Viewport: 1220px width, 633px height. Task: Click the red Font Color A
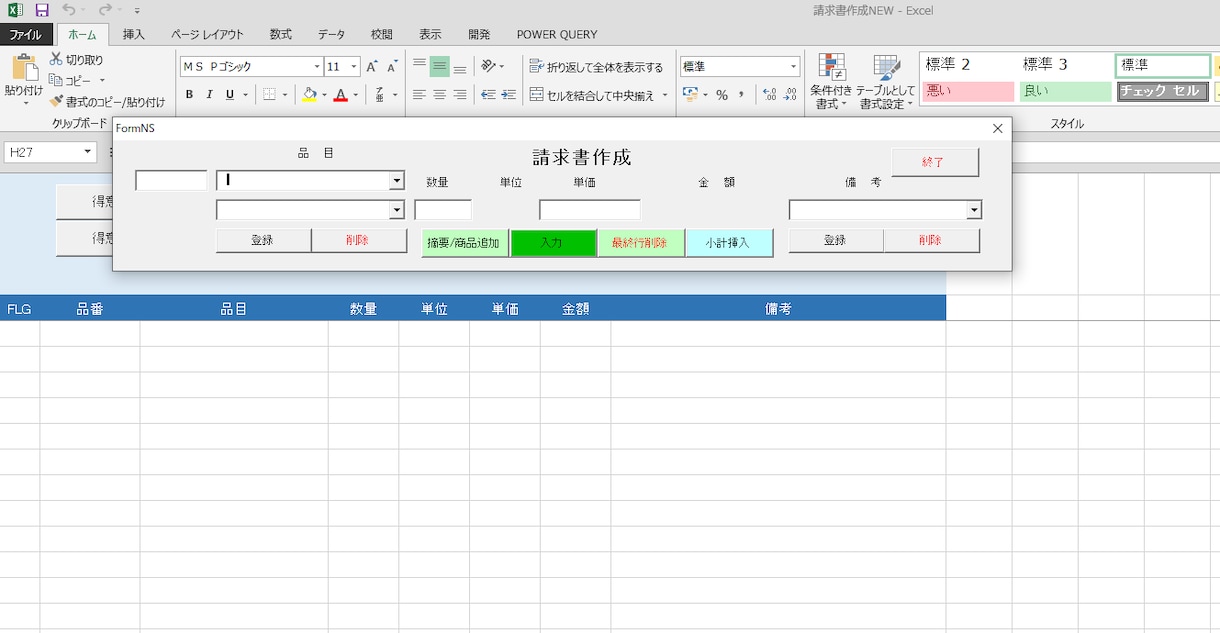(x=341, y=95)
